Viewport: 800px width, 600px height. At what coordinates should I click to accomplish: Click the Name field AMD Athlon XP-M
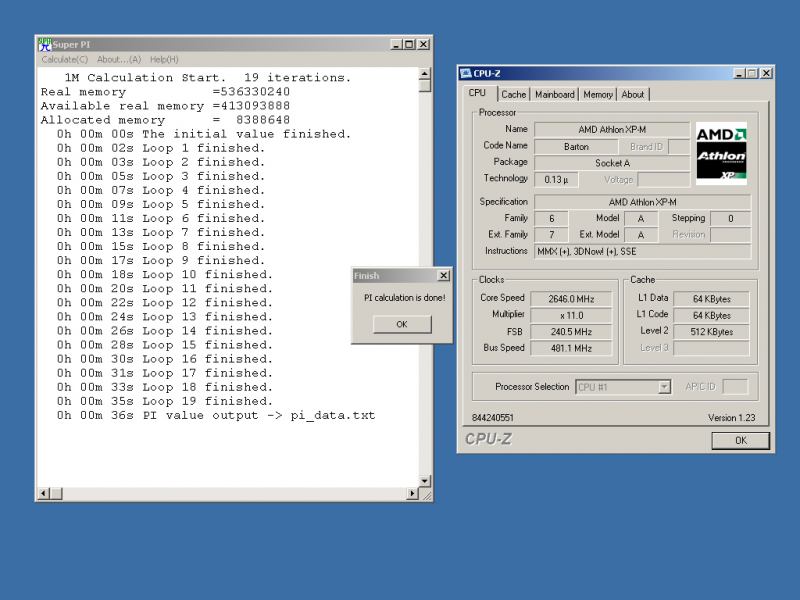coord(612,130)
